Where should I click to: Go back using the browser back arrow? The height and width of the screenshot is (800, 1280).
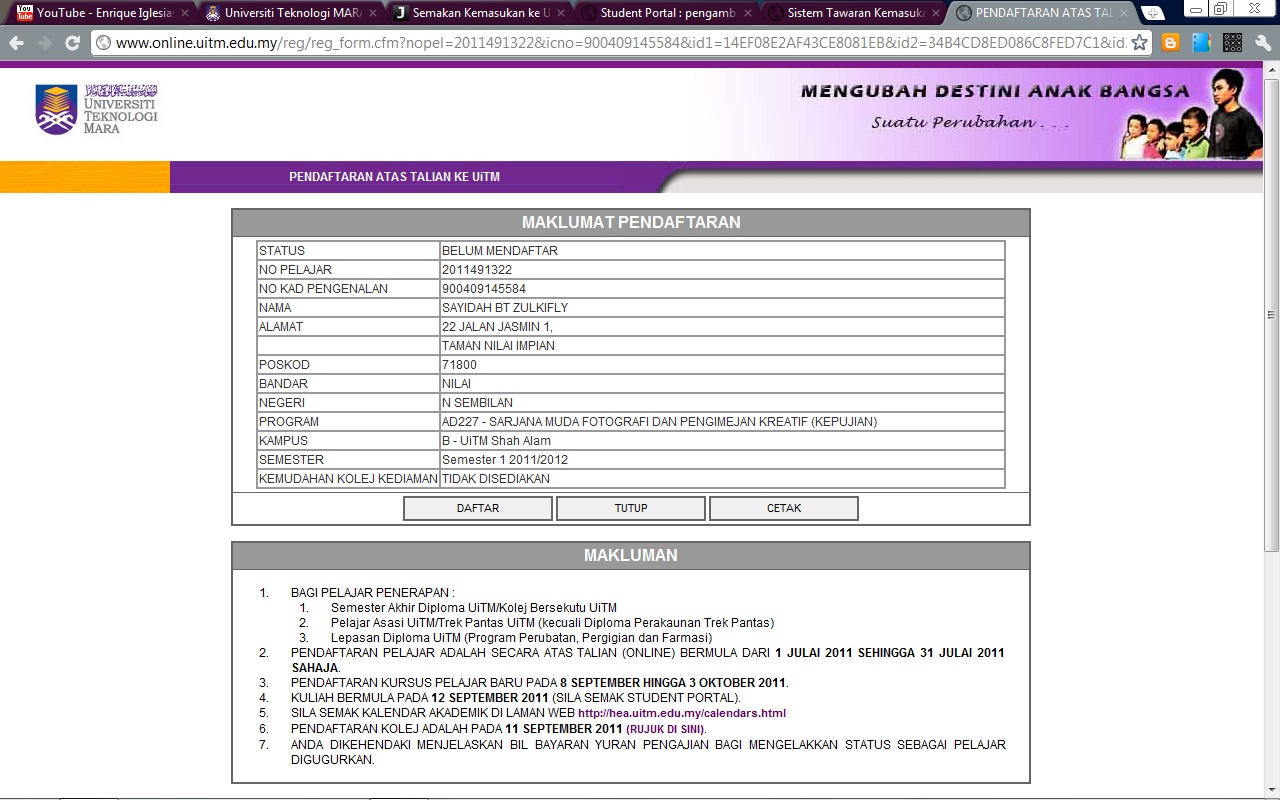(16, 43)
